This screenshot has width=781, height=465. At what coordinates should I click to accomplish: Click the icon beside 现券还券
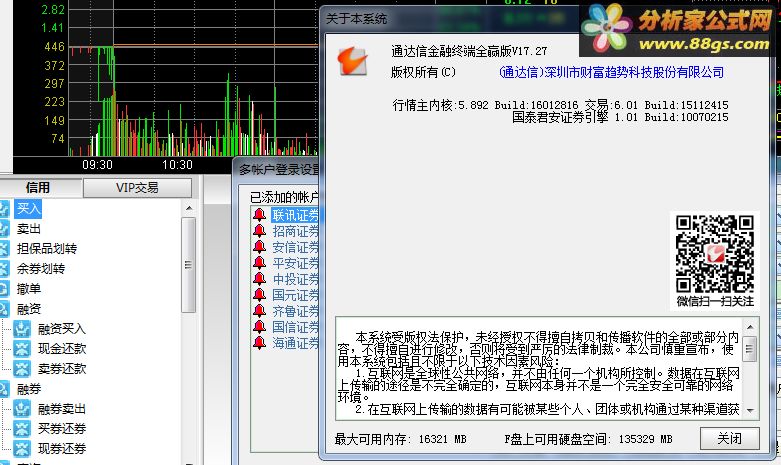coord(22,449)
